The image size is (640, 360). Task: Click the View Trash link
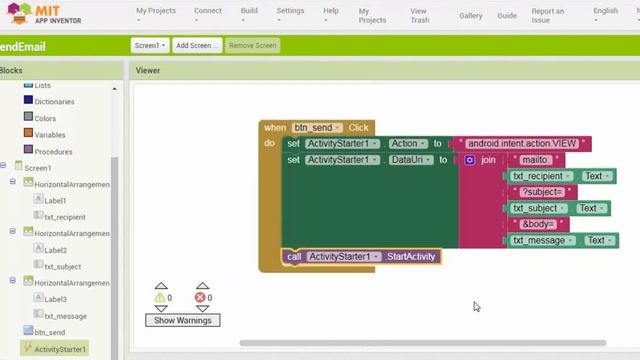[420, 16]
